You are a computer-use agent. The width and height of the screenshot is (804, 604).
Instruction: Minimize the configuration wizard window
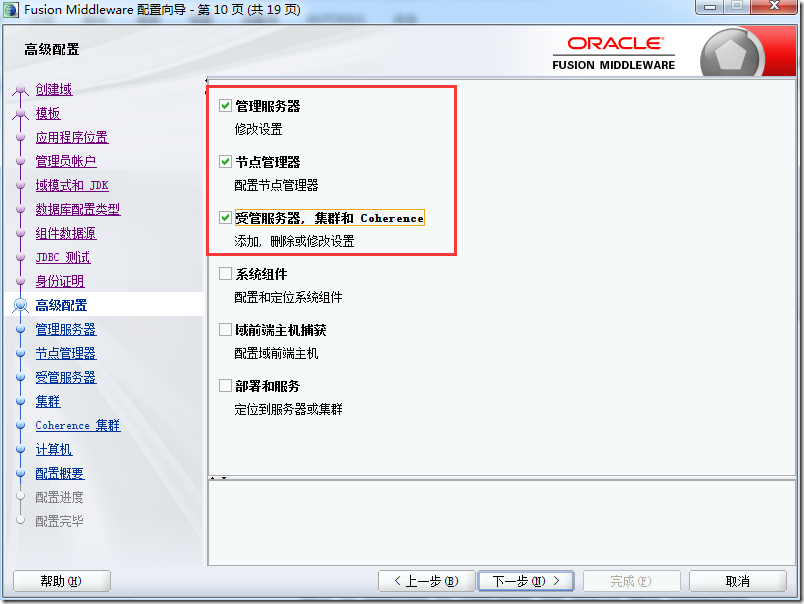tap(710, 7)
